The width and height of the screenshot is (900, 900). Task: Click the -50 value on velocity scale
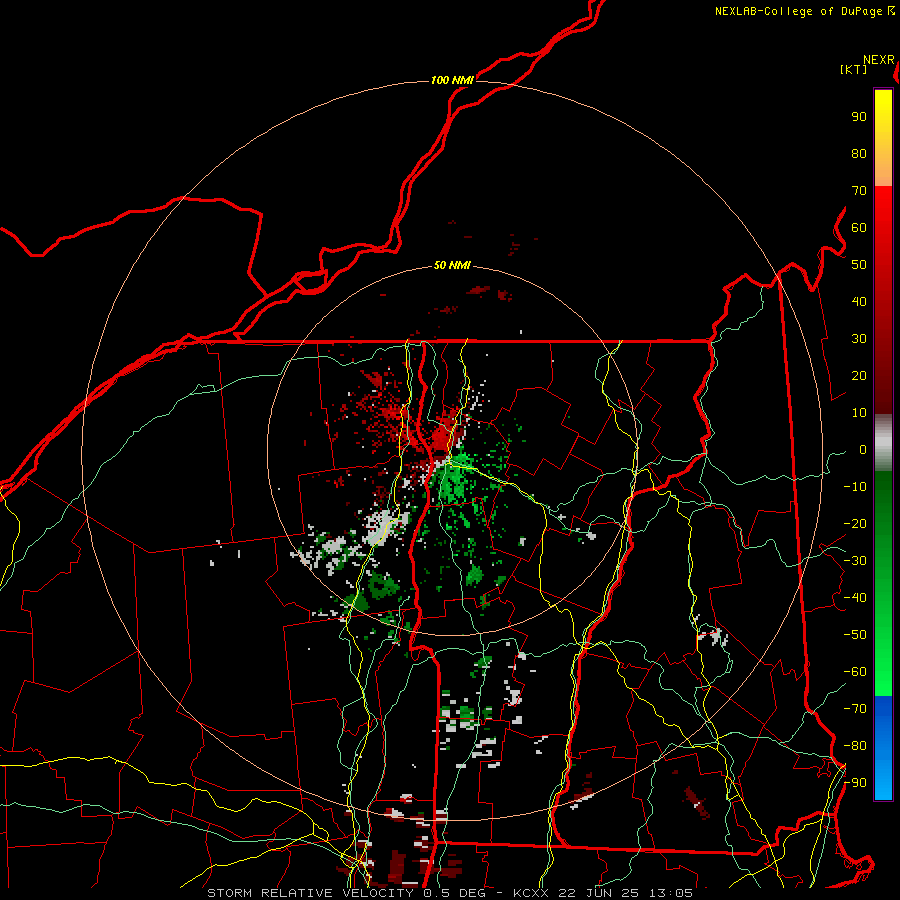click(855, 635)
